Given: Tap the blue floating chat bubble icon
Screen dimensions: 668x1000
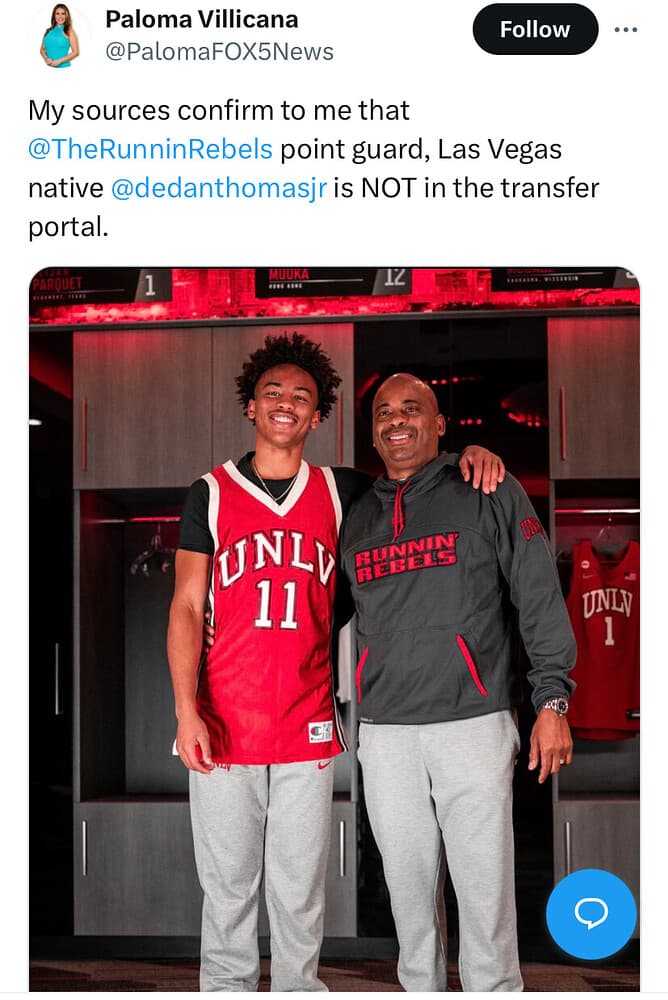Looking at the screenshot, I should 591,914.
